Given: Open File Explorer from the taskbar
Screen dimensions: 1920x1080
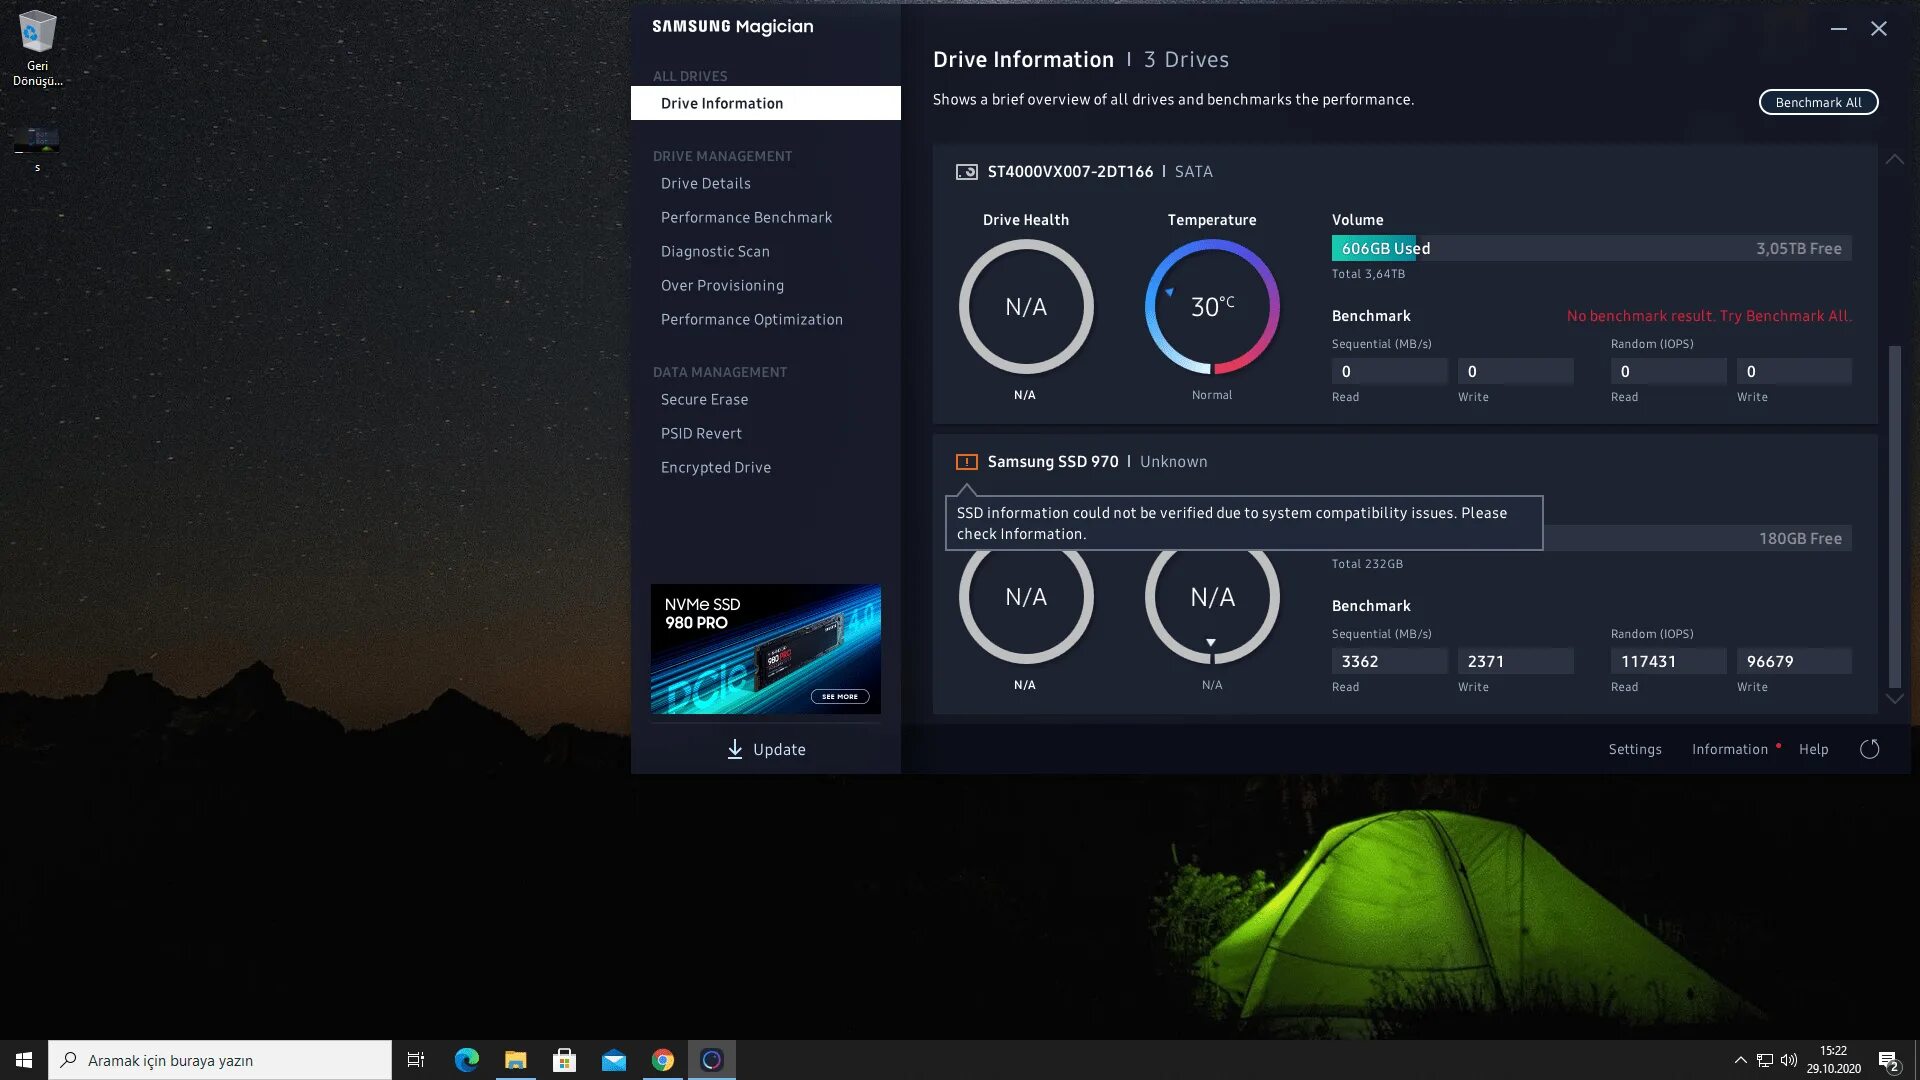Looking at the screenshot, I should click(x=515, y=1060).
